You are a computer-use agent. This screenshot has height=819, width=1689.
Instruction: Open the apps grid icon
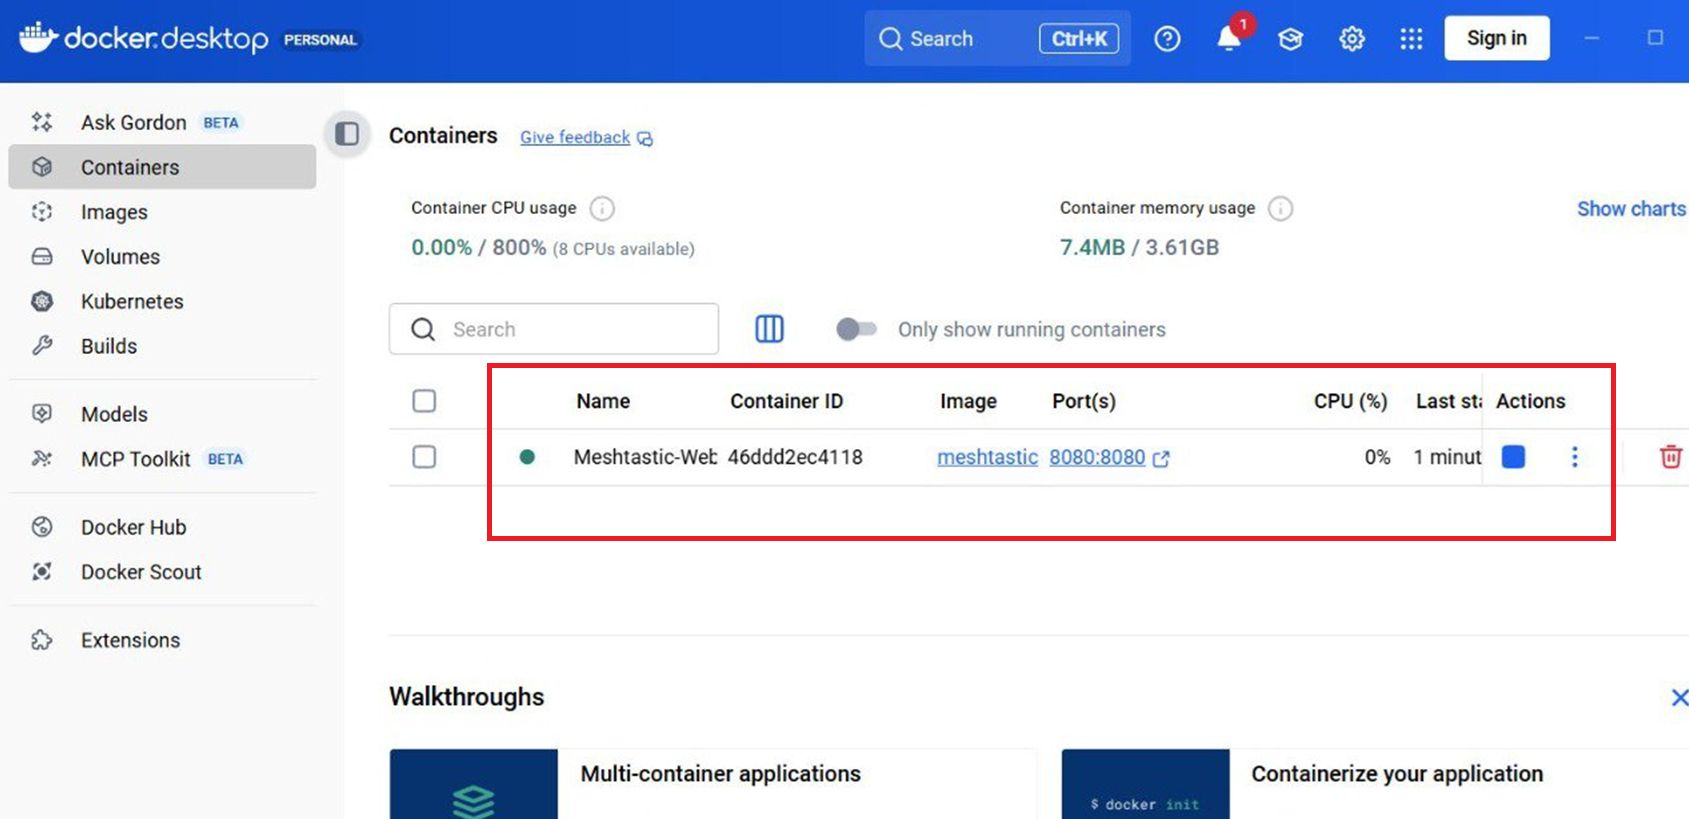pos(1411,38)
